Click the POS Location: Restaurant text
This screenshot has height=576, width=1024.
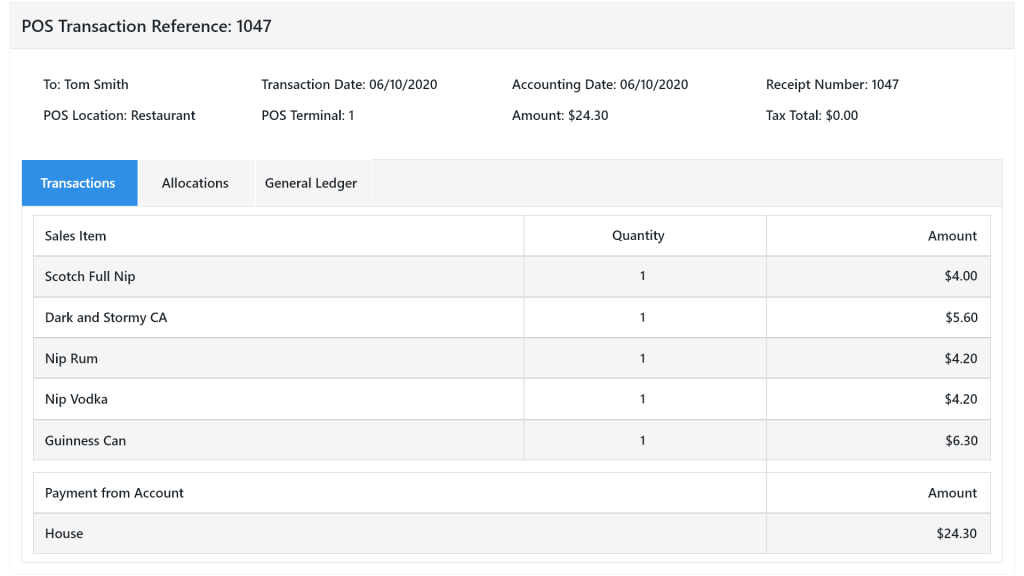[x=119, y=115]
